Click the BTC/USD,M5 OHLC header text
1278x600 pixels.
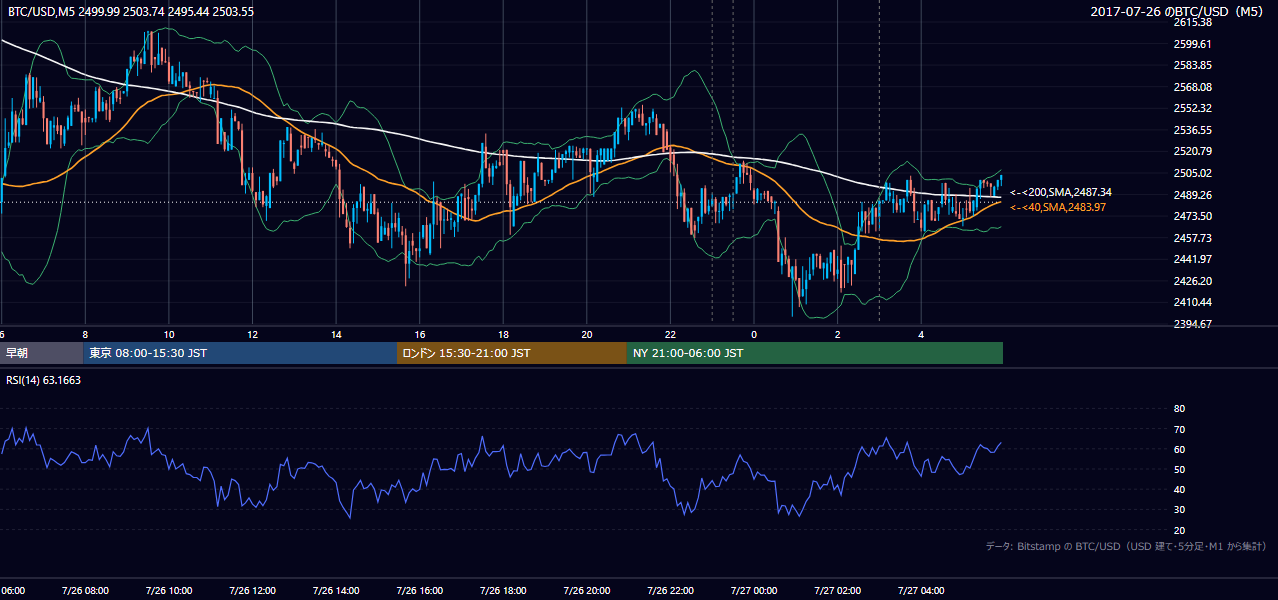tap(131, 11)
